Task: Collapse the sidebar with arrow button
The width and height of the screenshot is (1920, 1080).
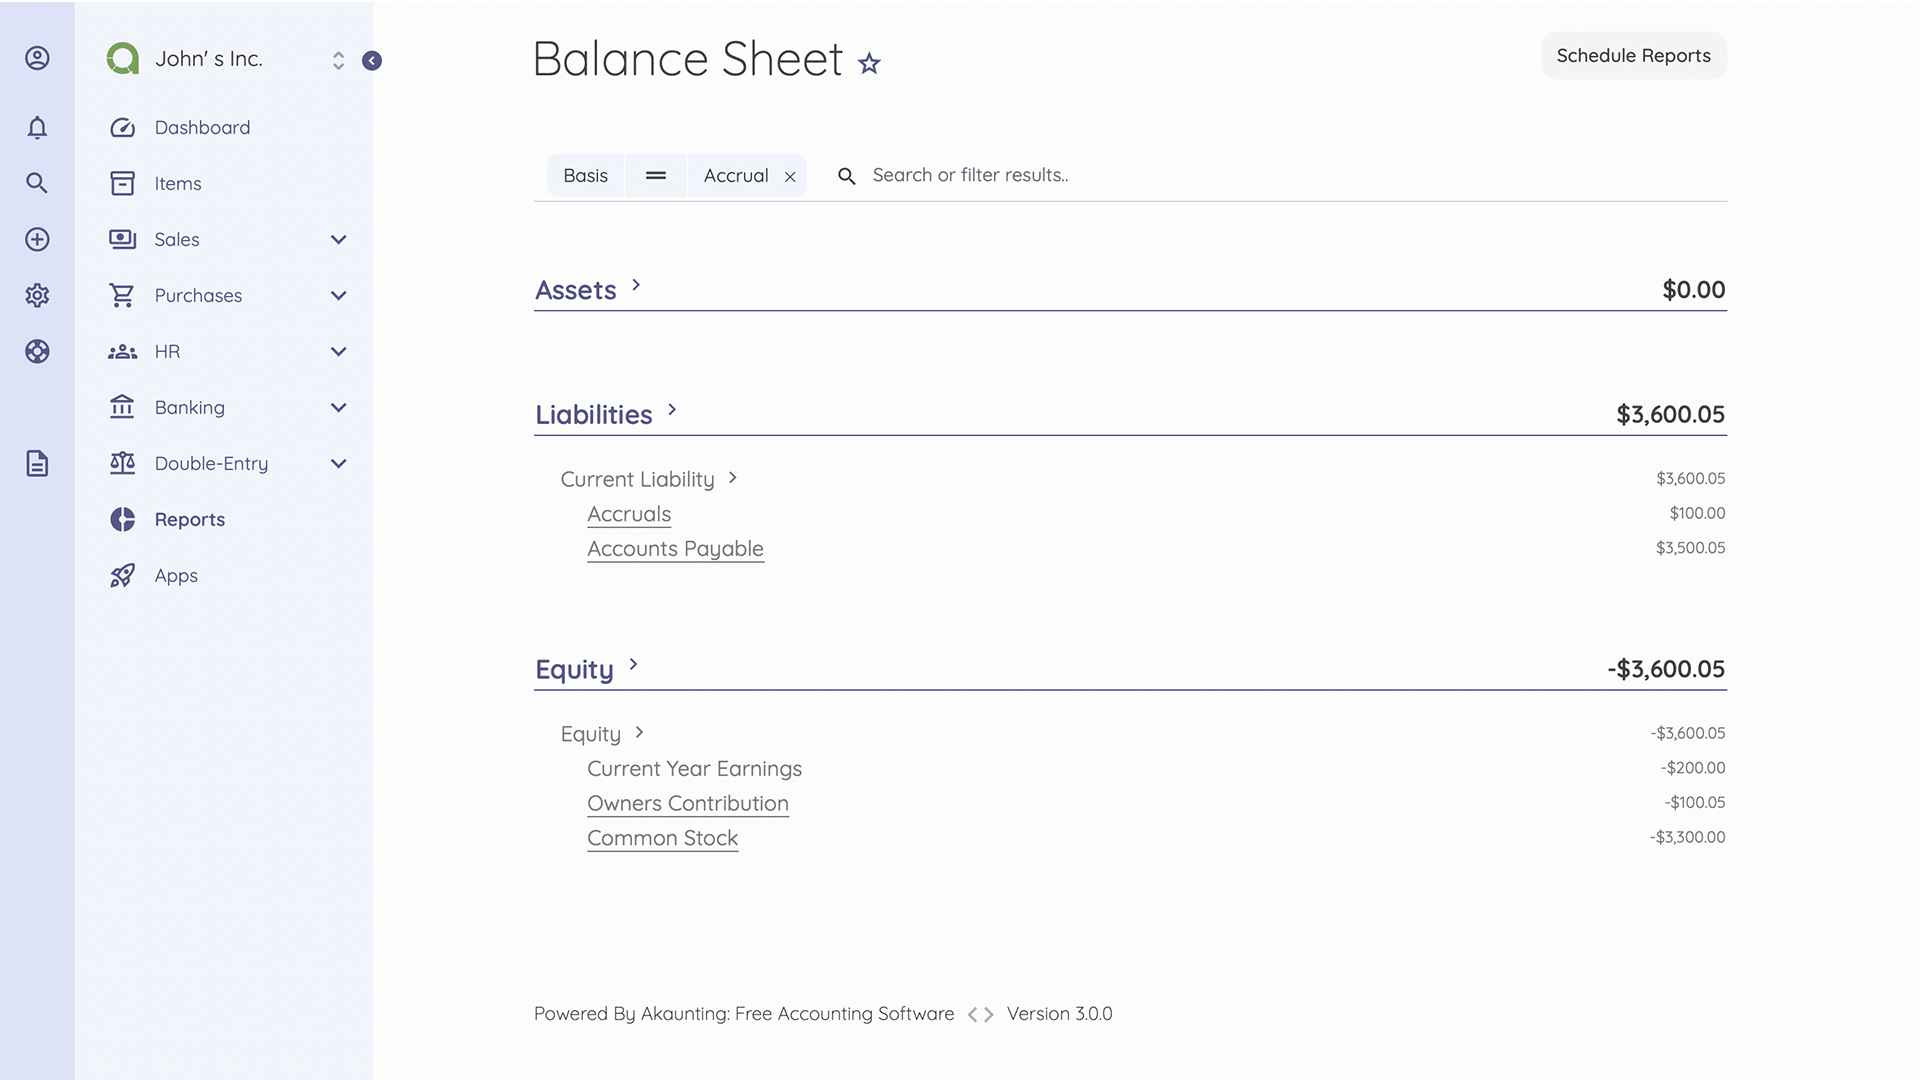Action: (372, 61)
